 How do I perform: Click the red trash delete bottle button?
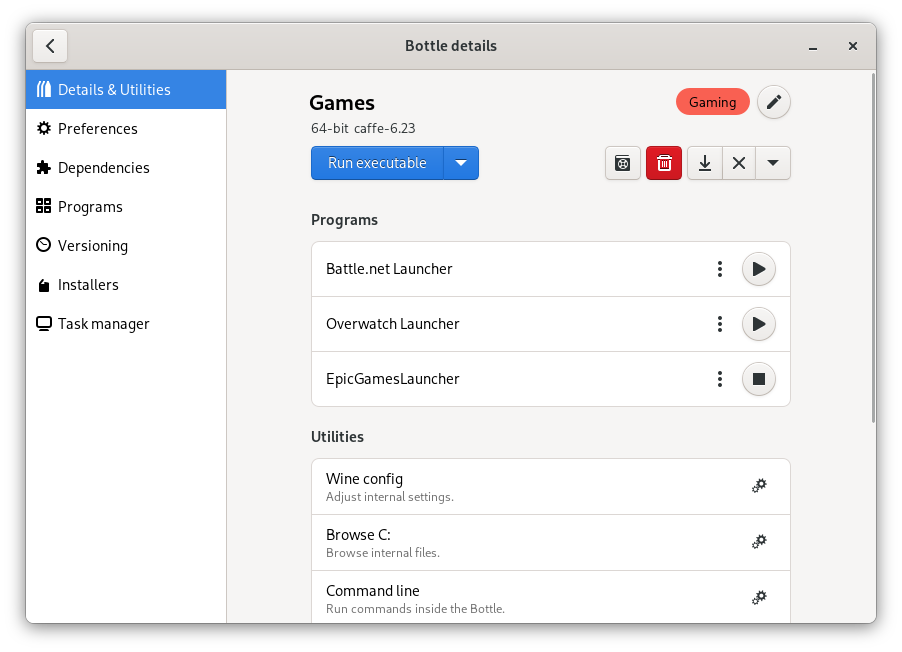point(663,163)
